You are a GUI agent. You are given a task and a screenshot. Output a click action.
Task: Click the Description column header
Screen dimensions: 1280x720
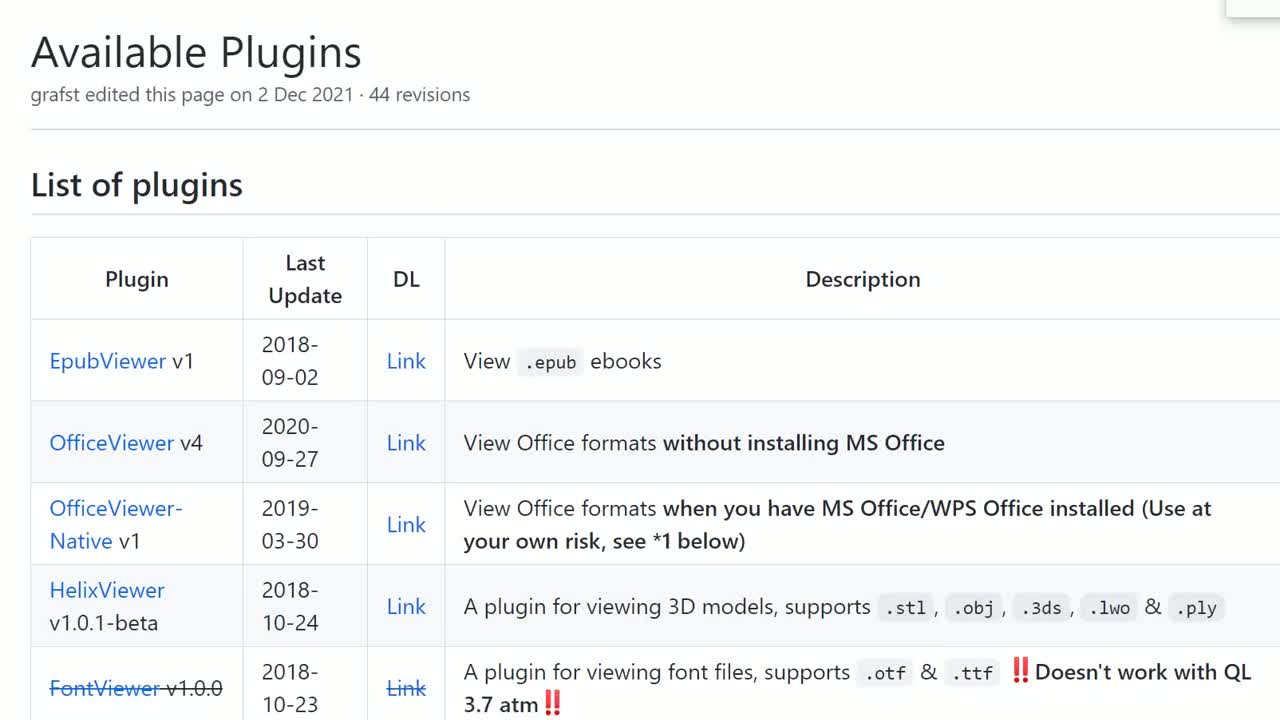point(862,279)
